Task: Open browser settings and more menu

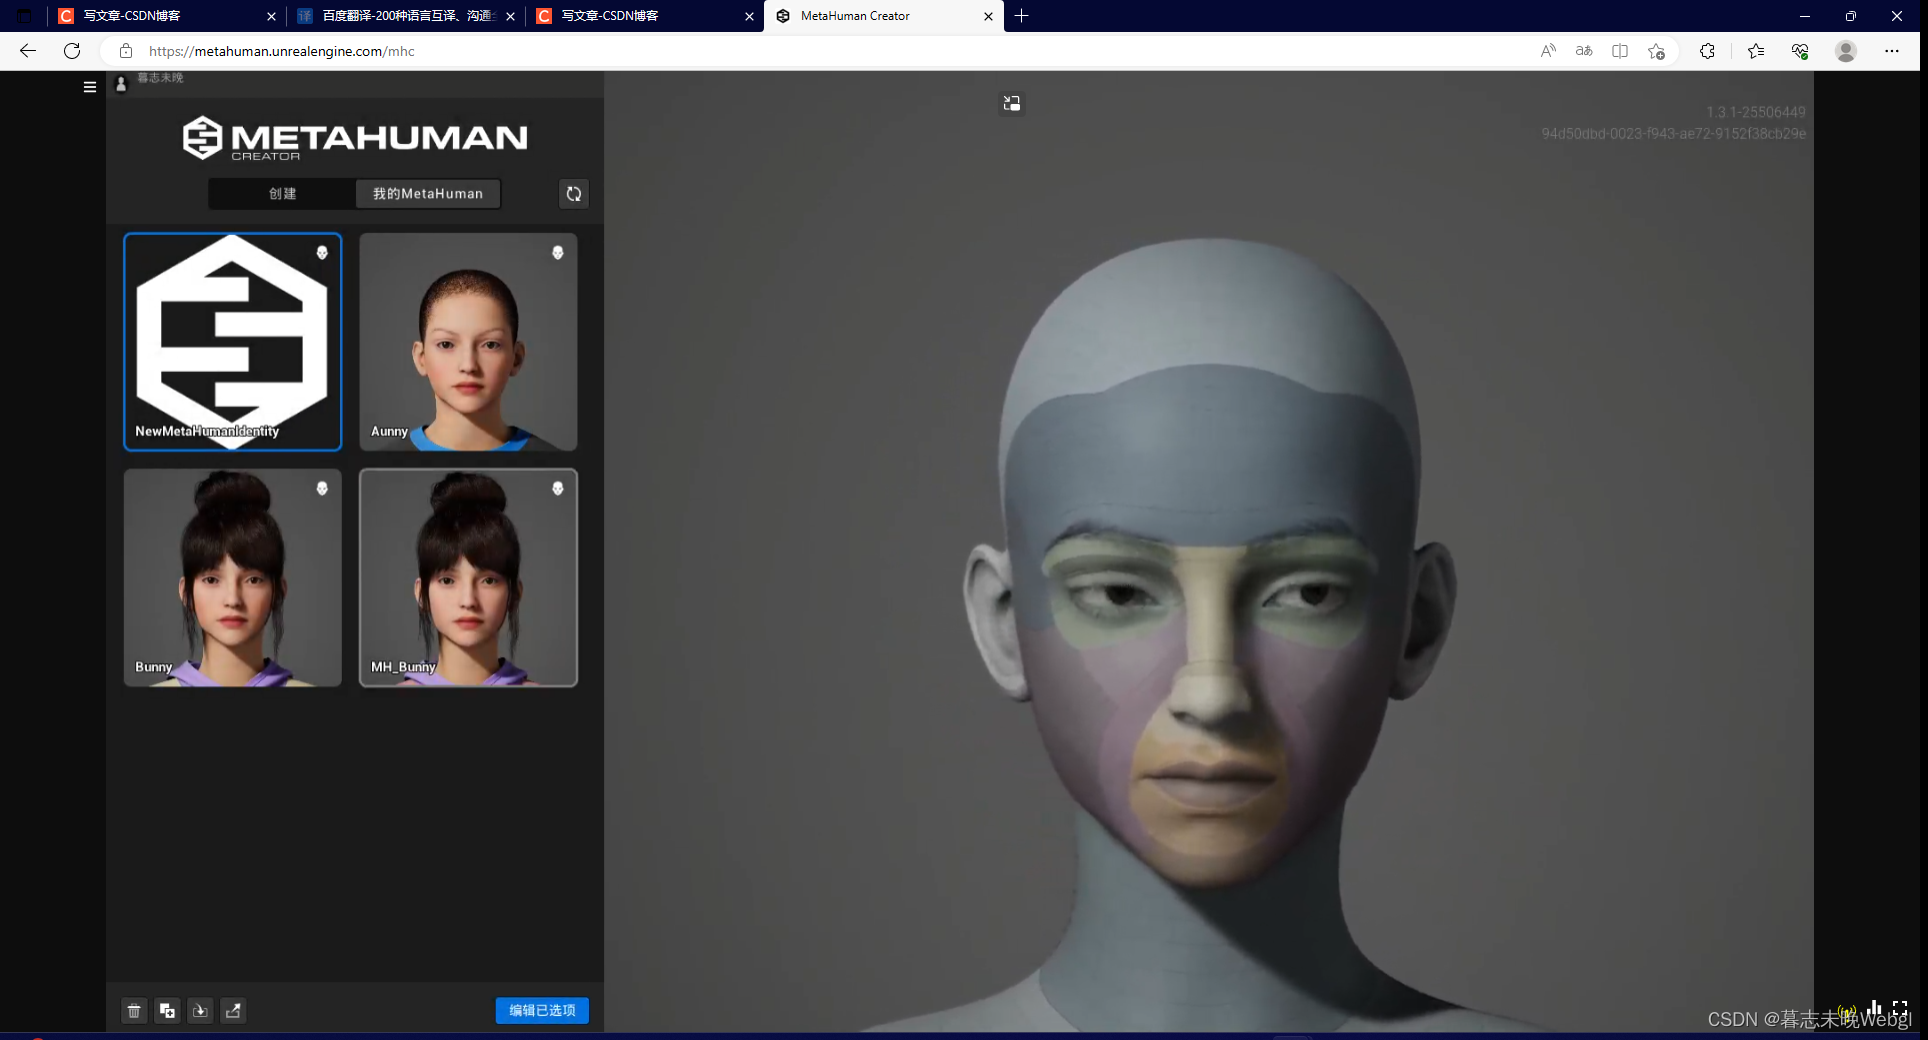Action: (1892, 51)
